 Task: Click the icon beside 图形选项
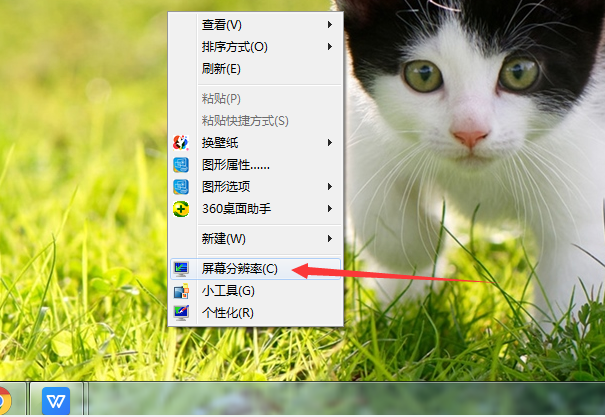click(181, 187)
